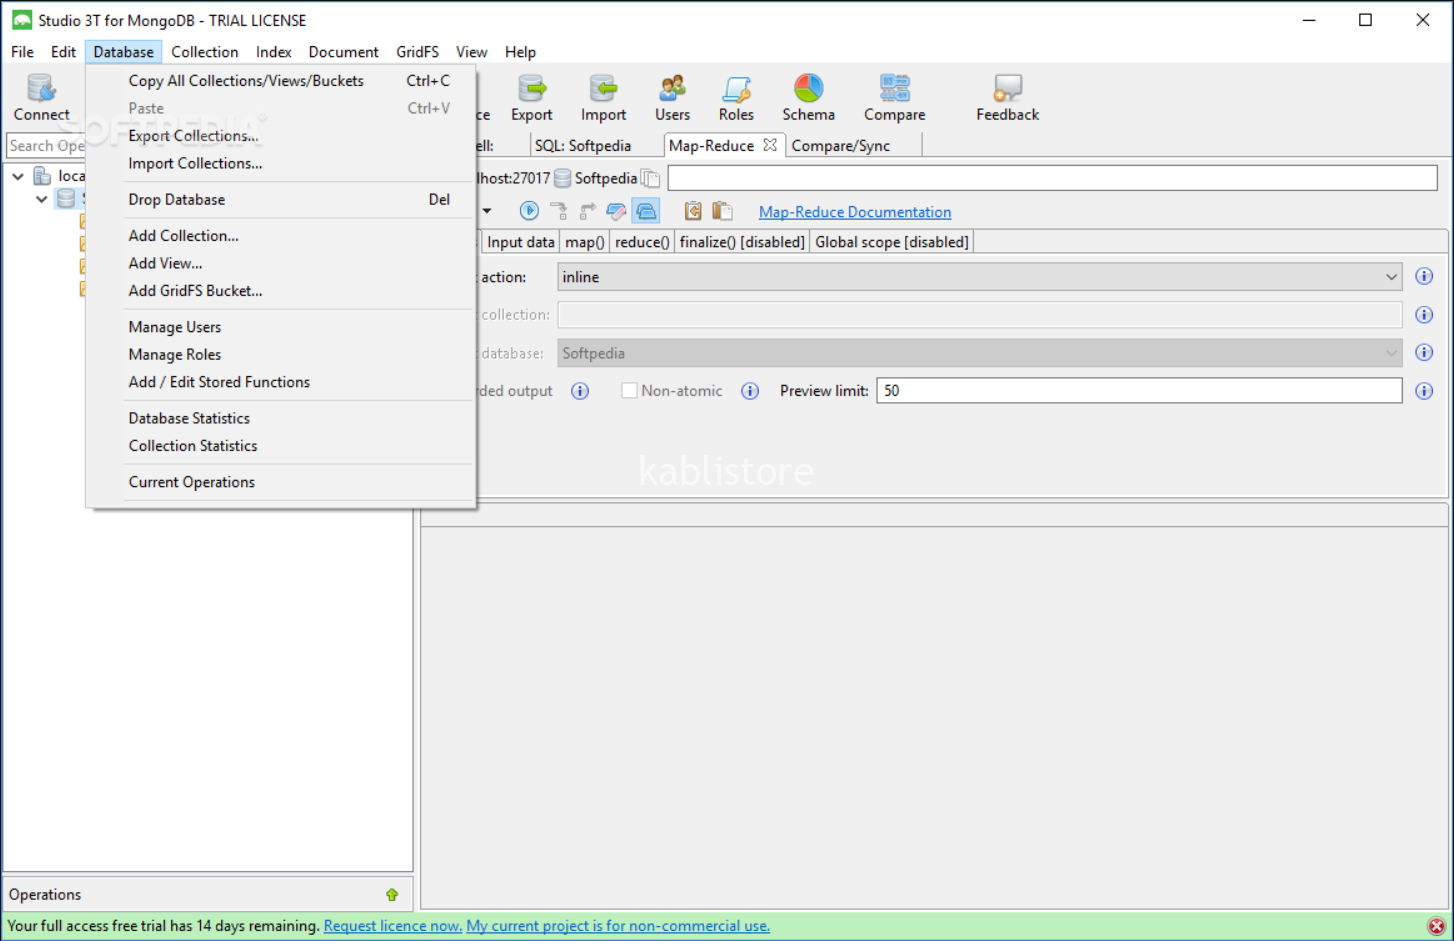Close the Map-Reduce tab
The width and height of the screenshot is (1454, 941).
coord(770,145)
